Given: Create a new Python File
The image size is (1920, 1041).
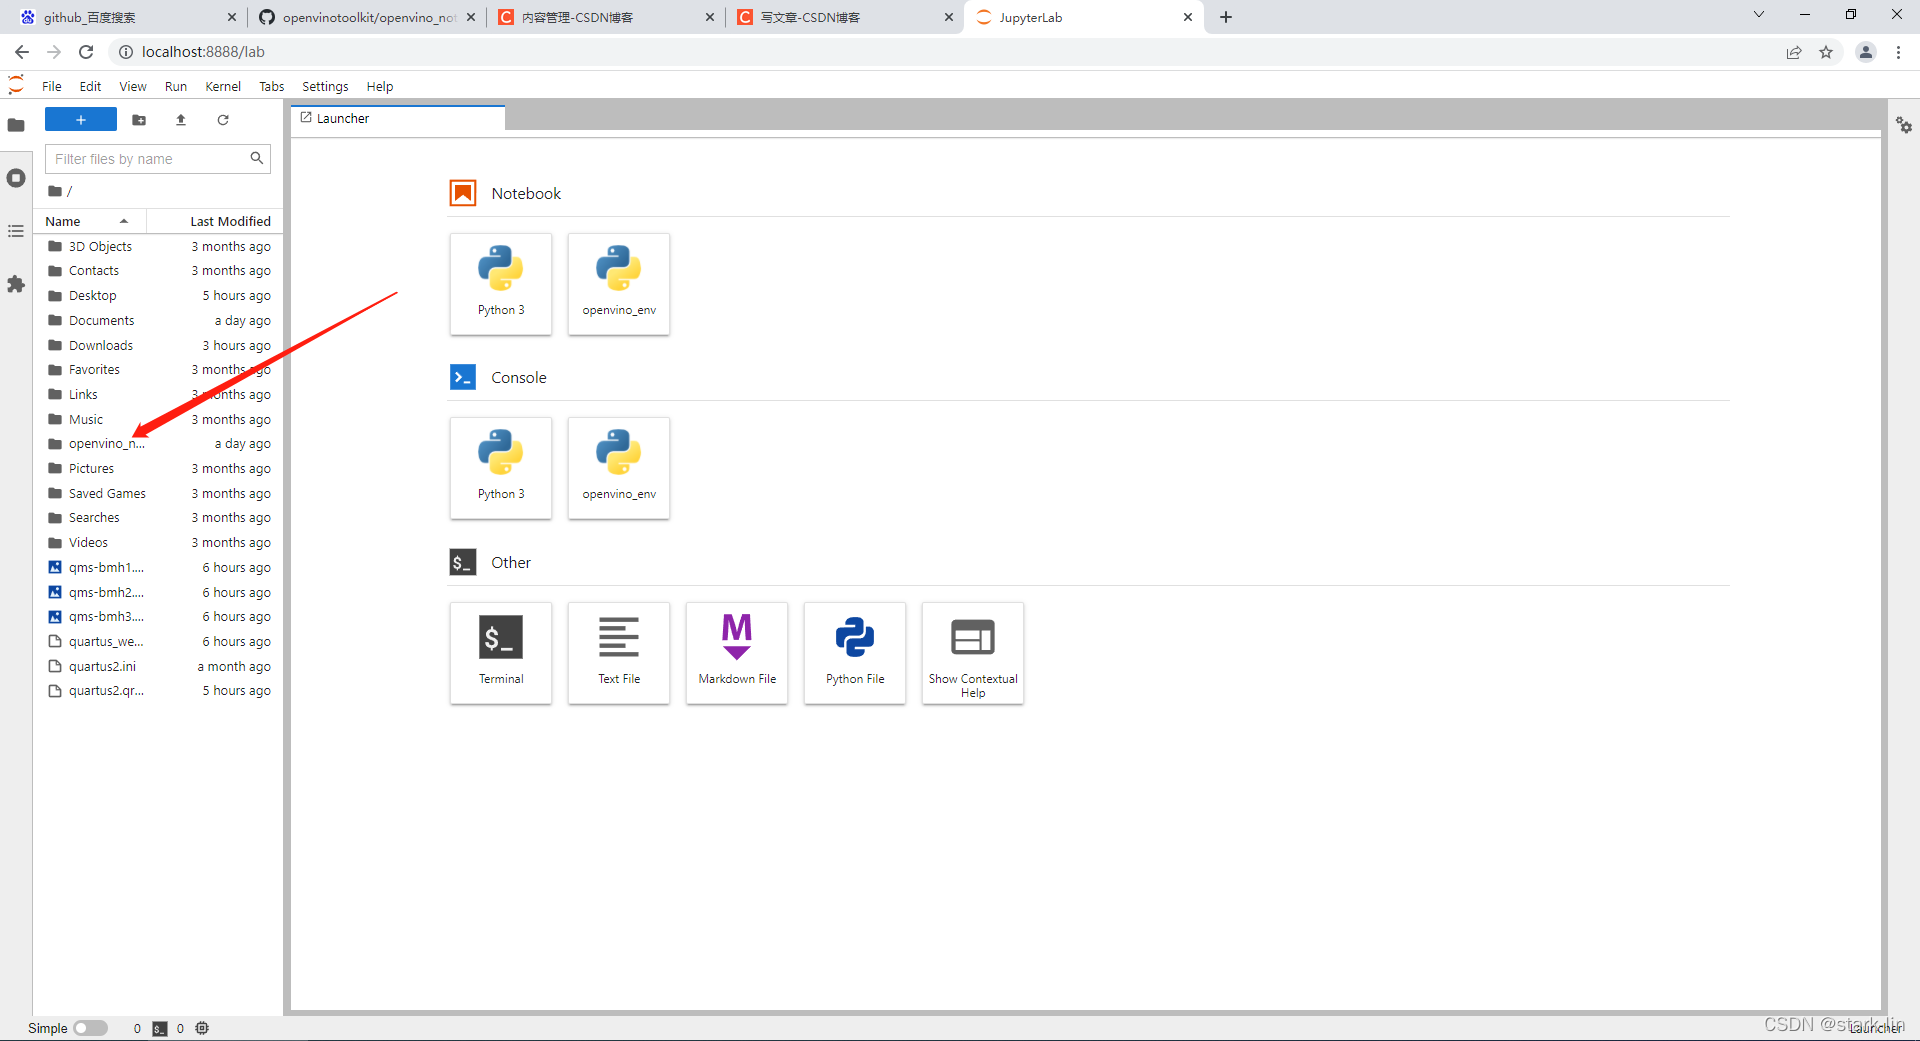Looking at the screenshot, I should [855, 653].
